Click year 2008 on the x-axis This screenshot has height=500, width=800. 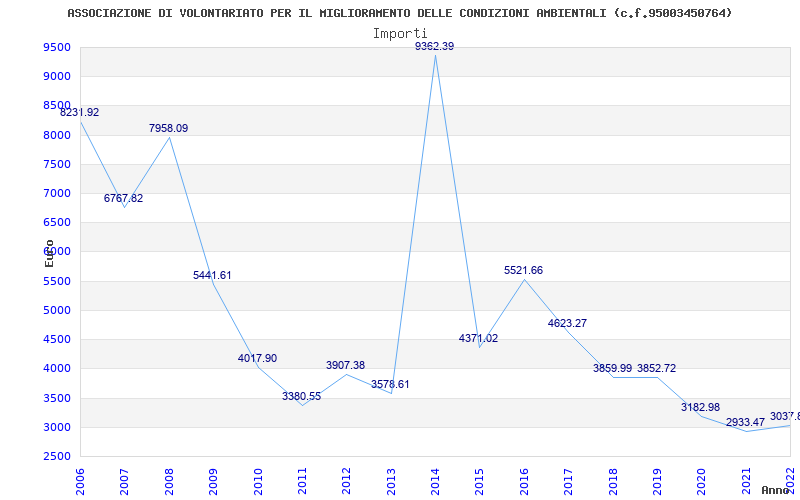pyautogui.click(x=169, y=481)
